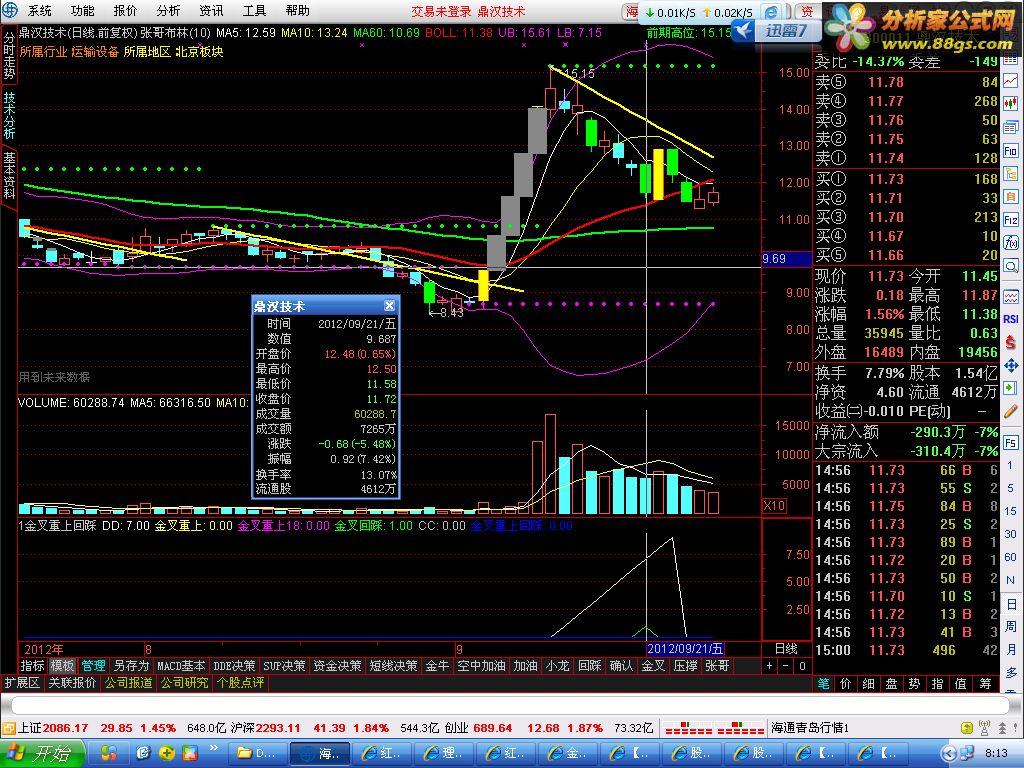Image resolution: width=1024 pixels, height=768 pixels.
Task: Open the 个股点评 link
Action: (240, 682)
